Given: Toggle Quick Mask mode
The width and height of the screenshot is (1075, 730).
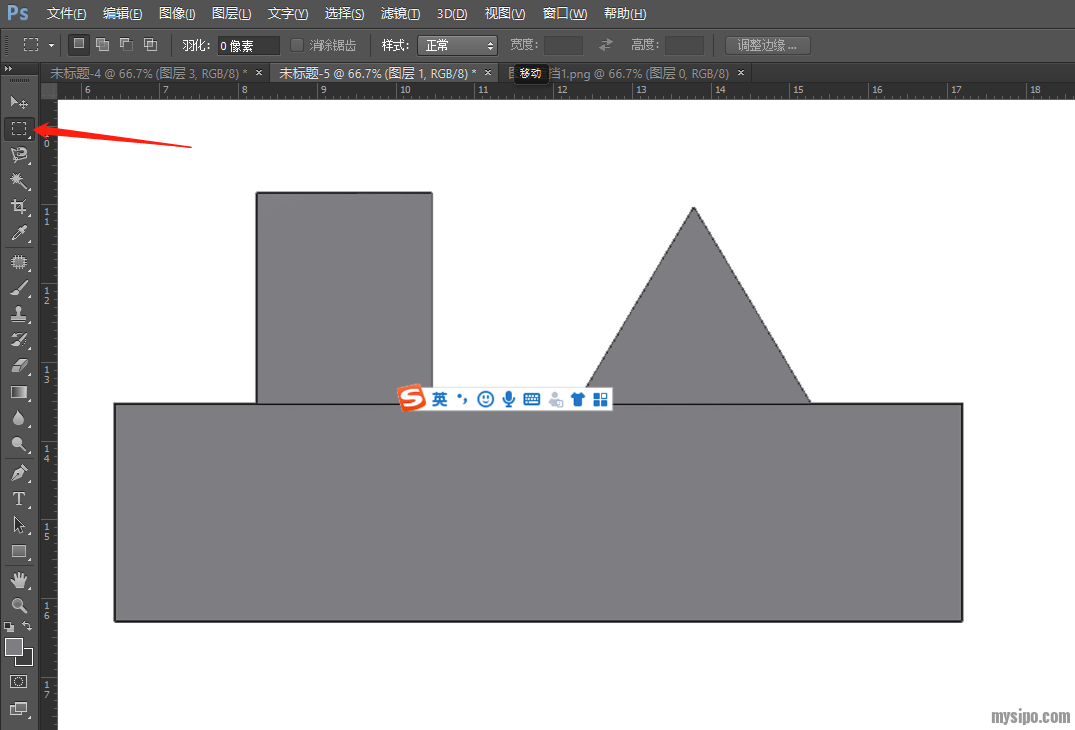Looking at the screenshot, I should point(18,681).
